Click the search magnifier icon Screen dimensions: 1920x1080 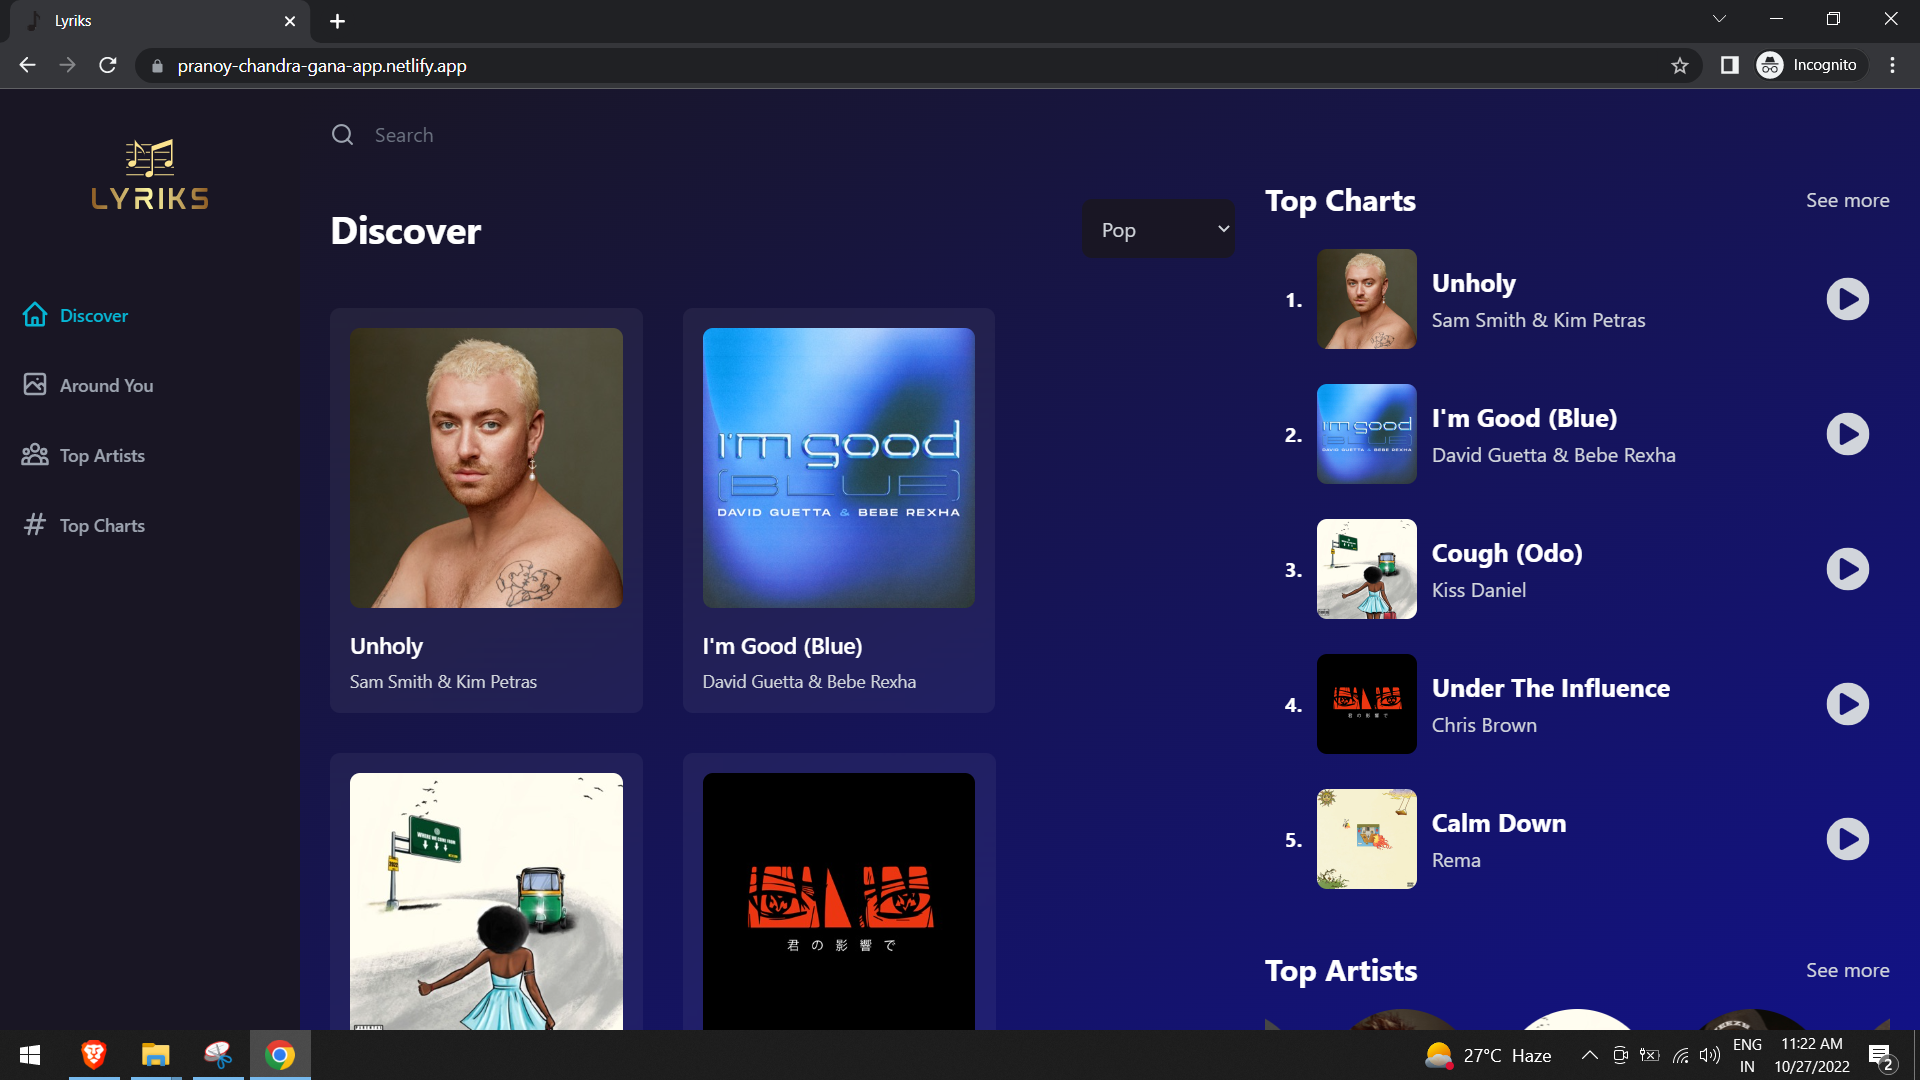(x=343, y=135)
